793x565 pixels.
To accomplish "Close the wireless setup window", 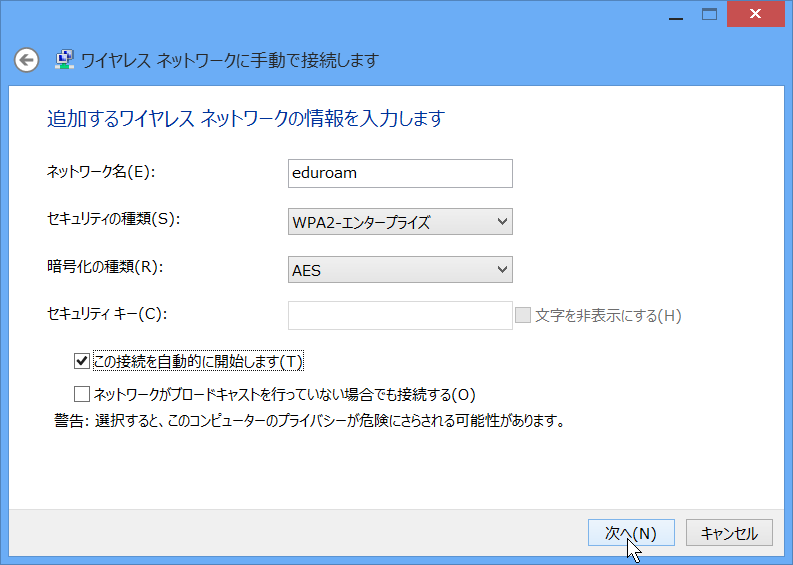I will [756, 14].
